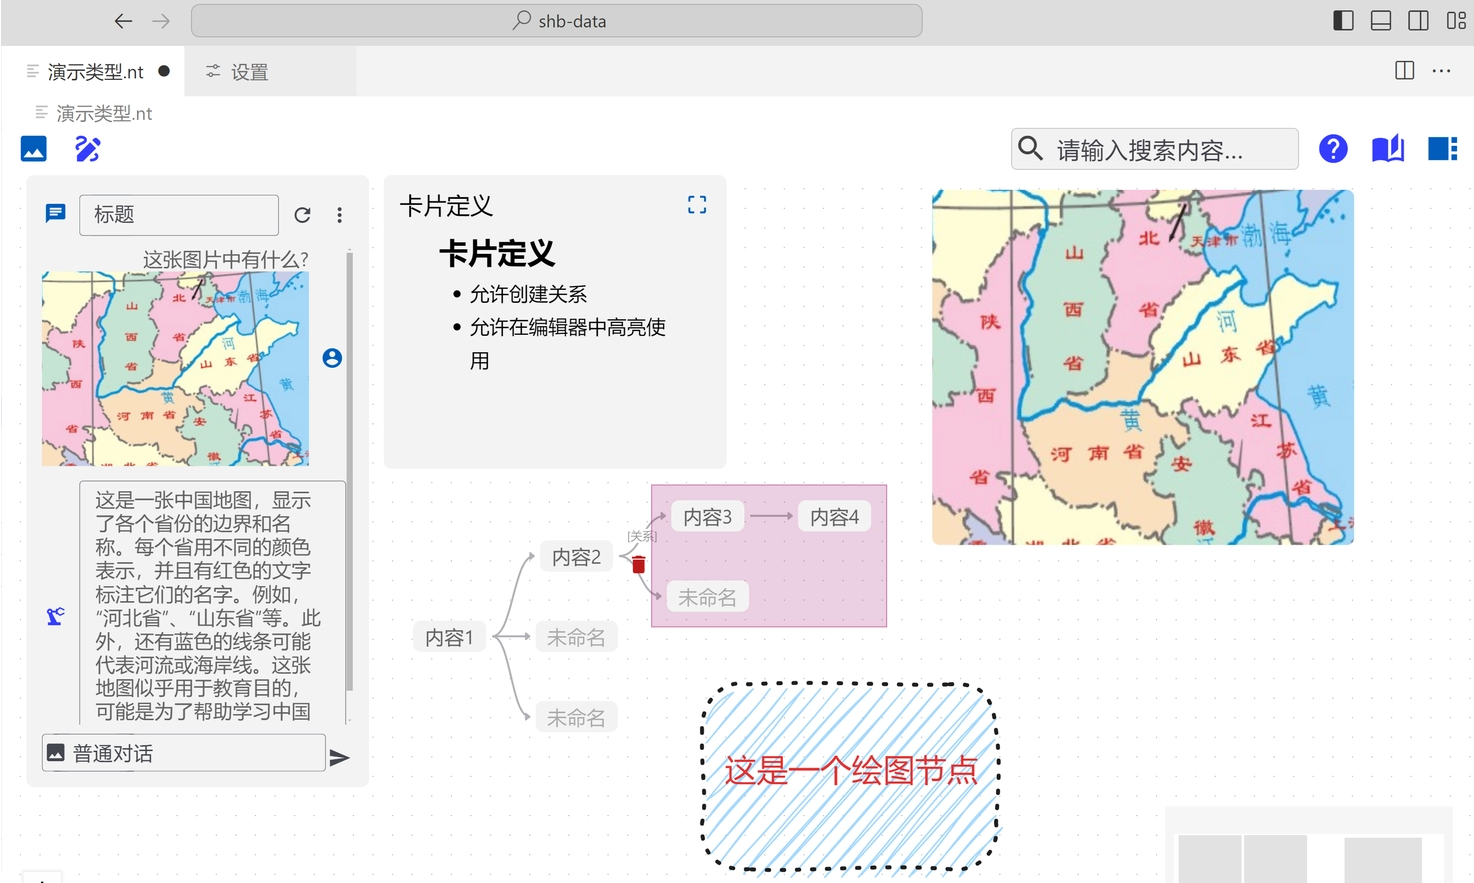
Task: Select the magic pen drawing tool
Action: (88, 149)
